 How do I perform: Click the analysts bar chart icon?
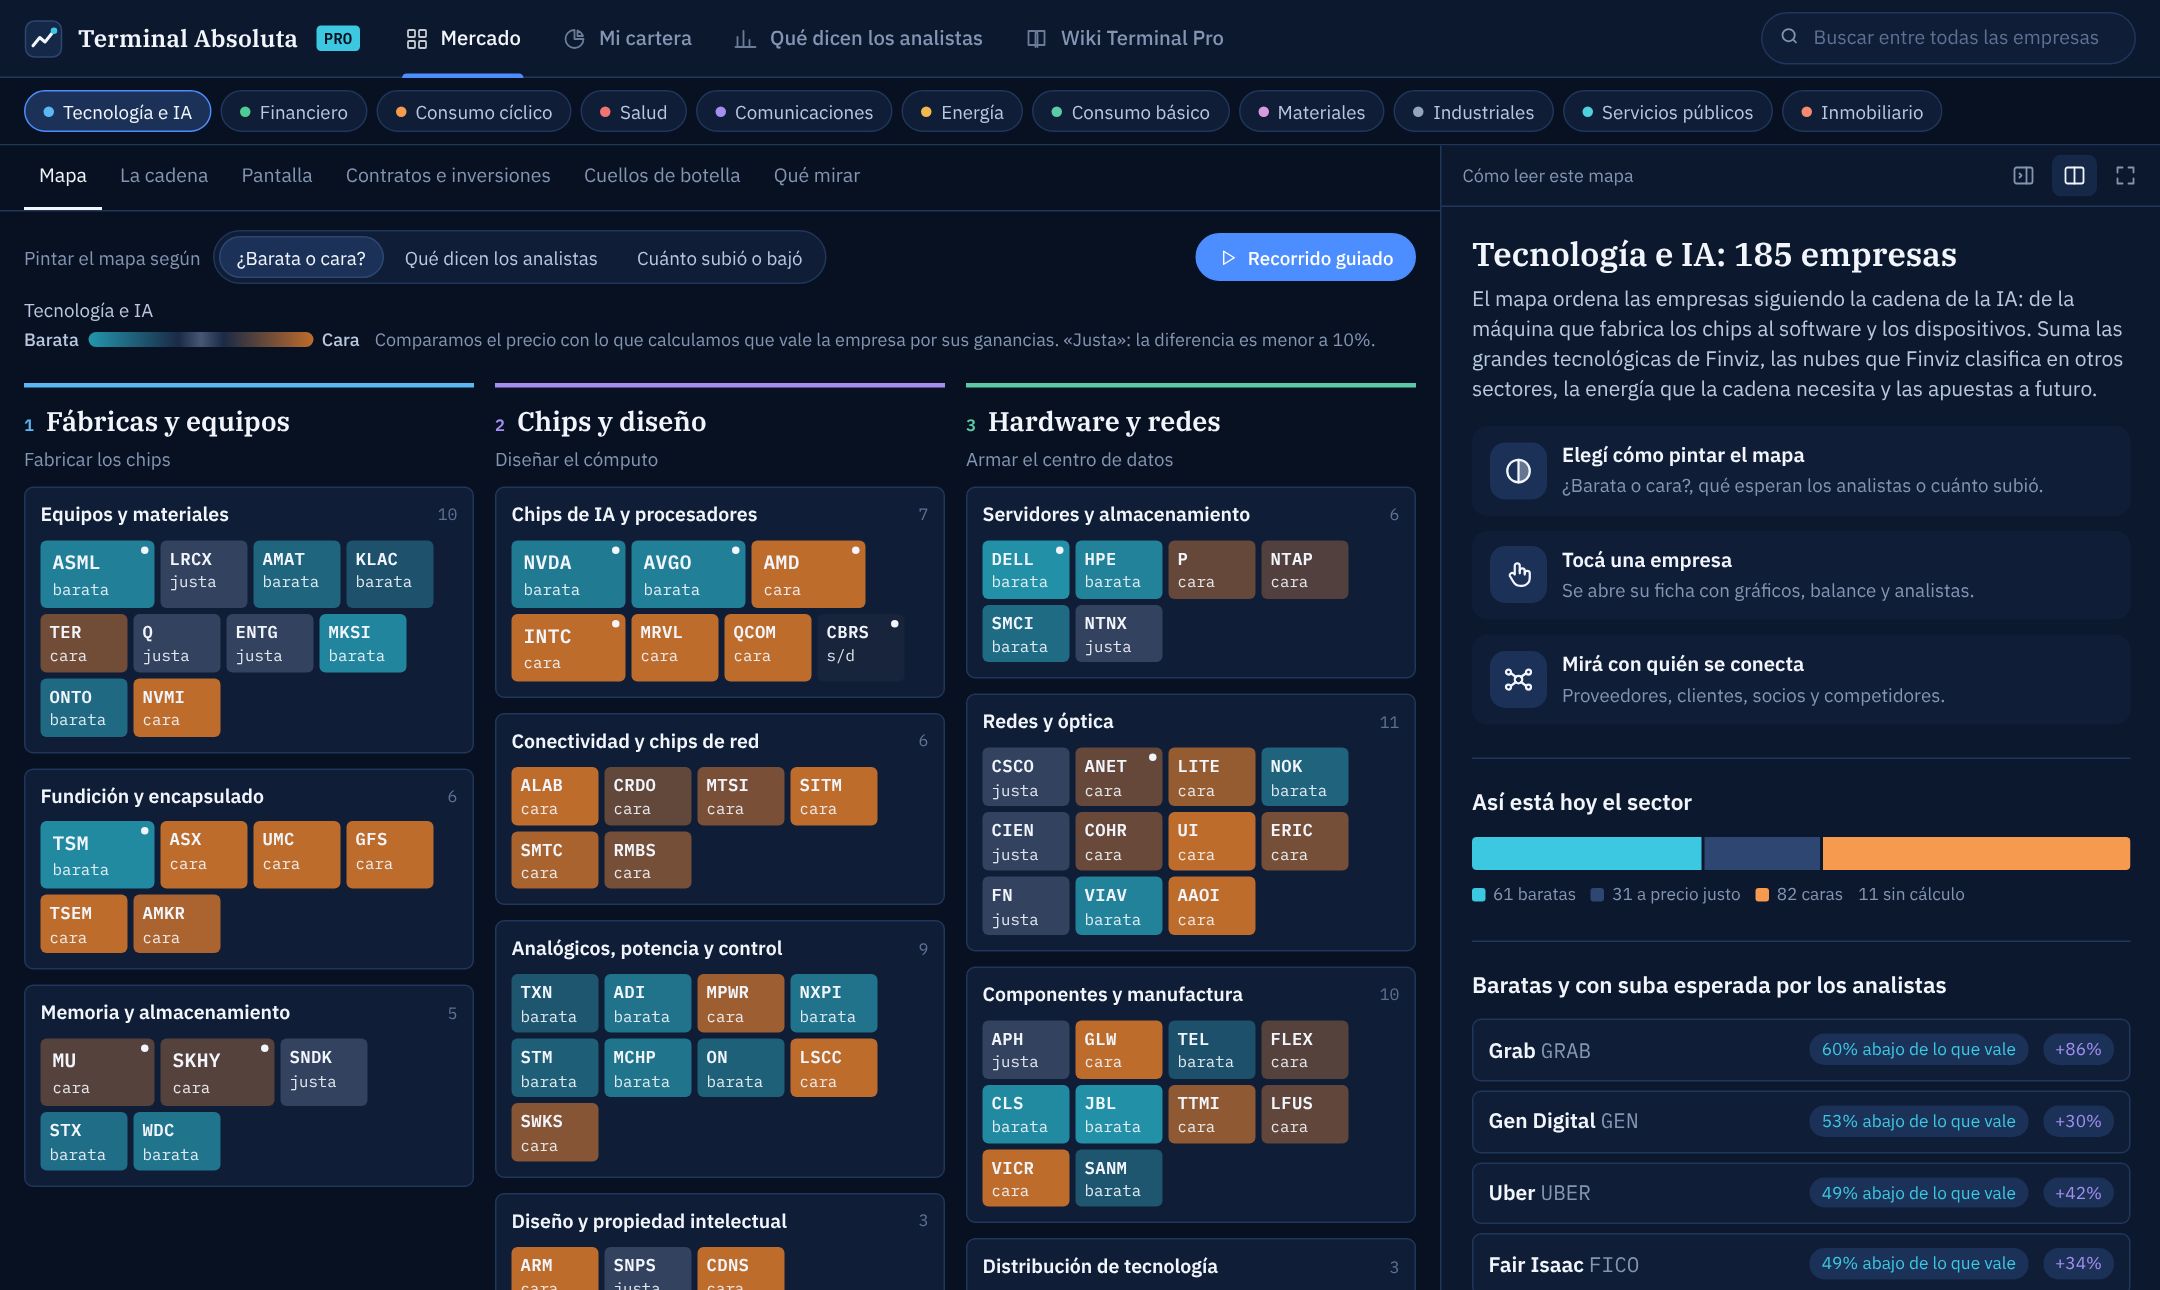(745, 39)
